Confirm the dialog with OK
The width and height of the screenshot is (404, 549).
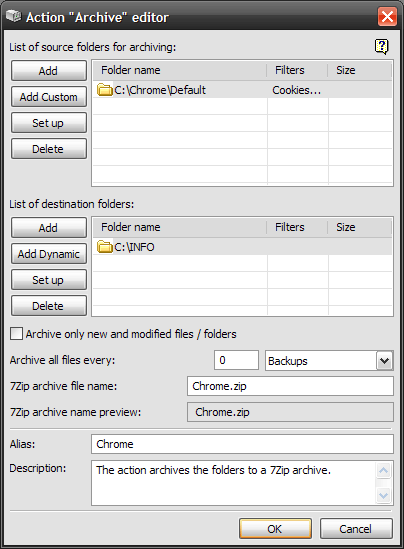point(275,529)
